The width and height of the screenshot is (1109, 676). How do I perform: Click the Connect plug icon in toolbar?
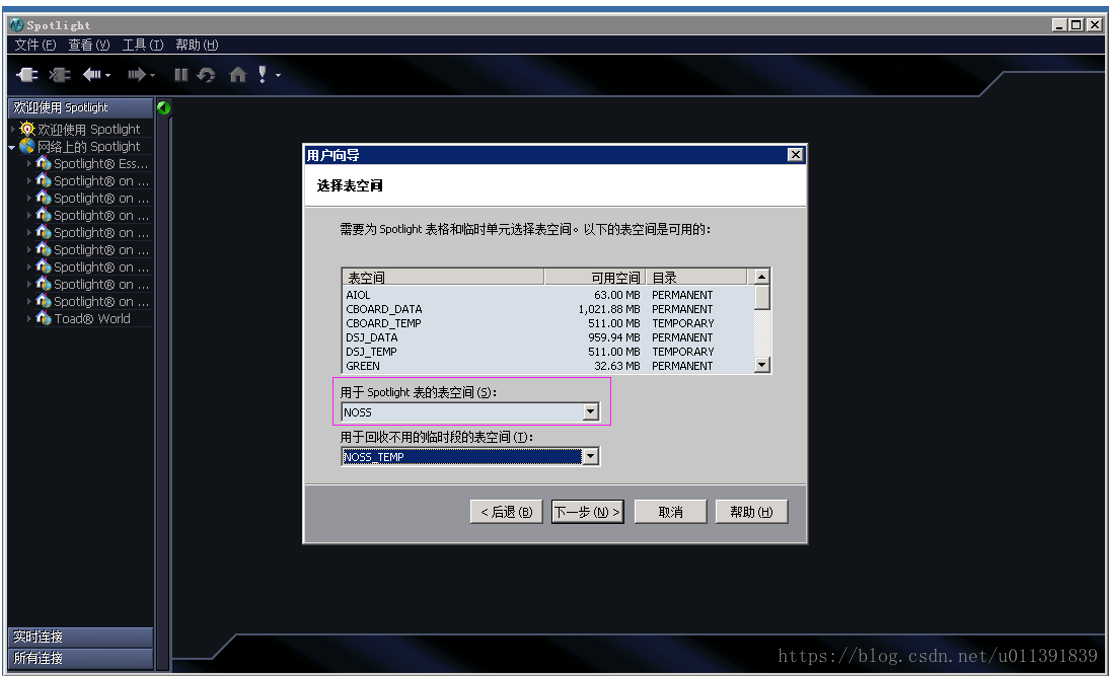(27, 74)
